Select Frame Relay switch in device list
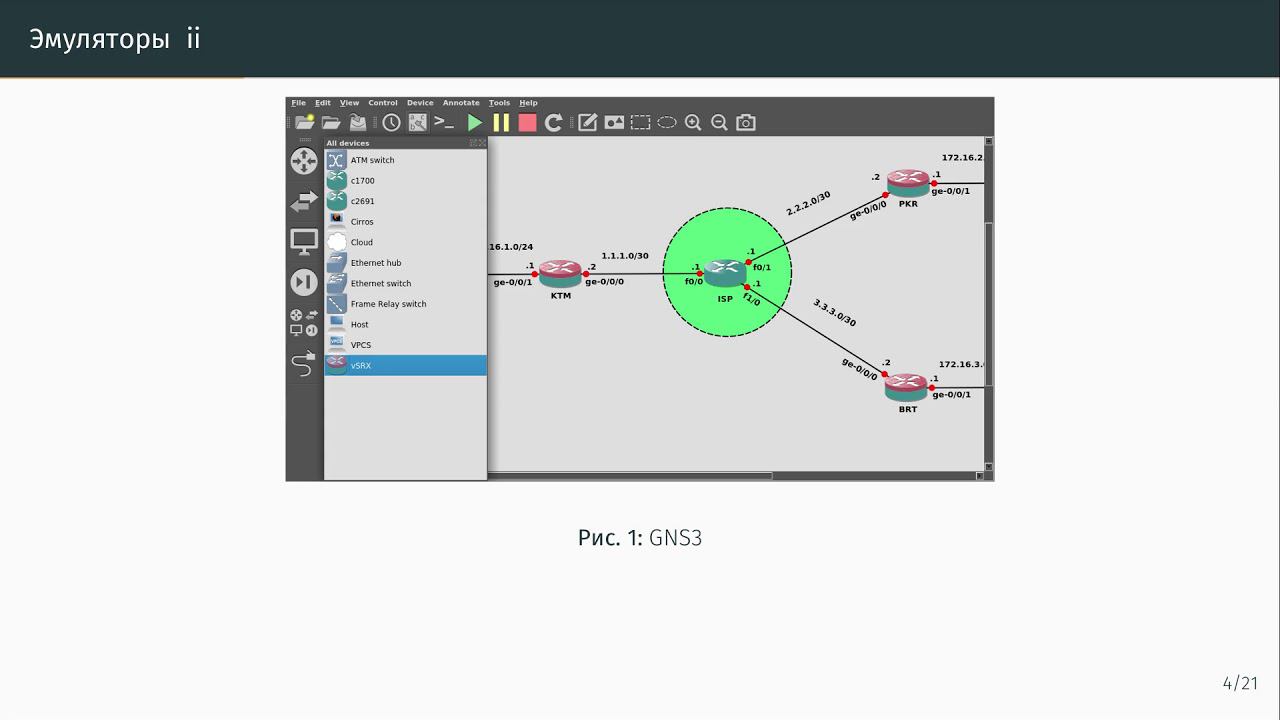Viewport: 1280px width, 720px height. 405,304
